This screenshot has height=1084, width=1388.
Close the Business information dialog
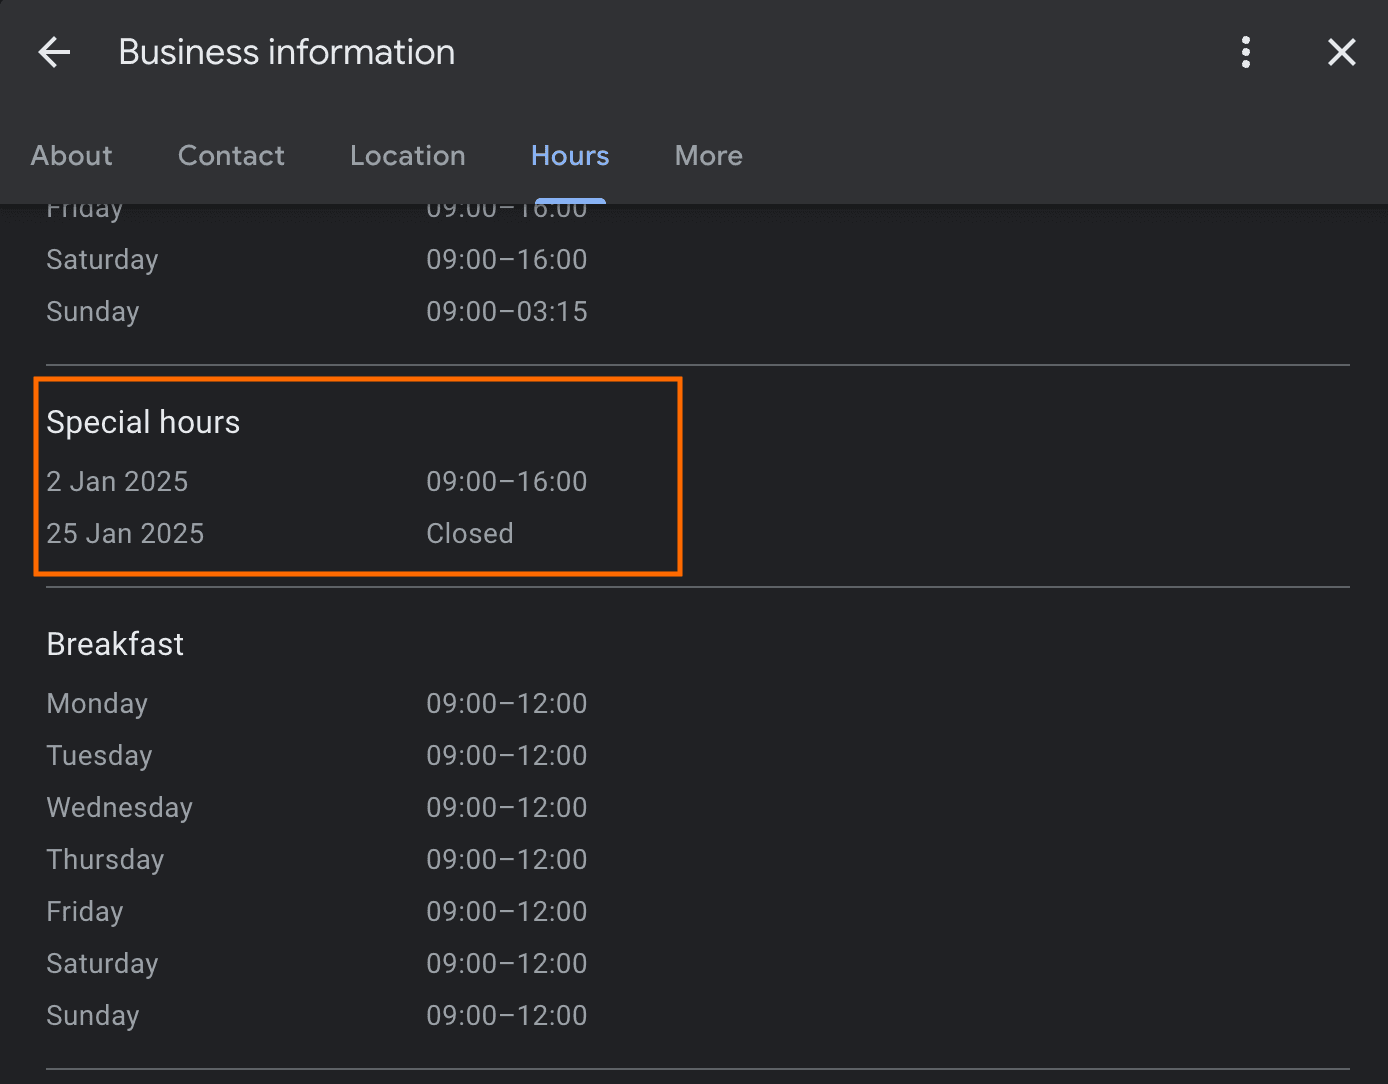pos(1341,52)
